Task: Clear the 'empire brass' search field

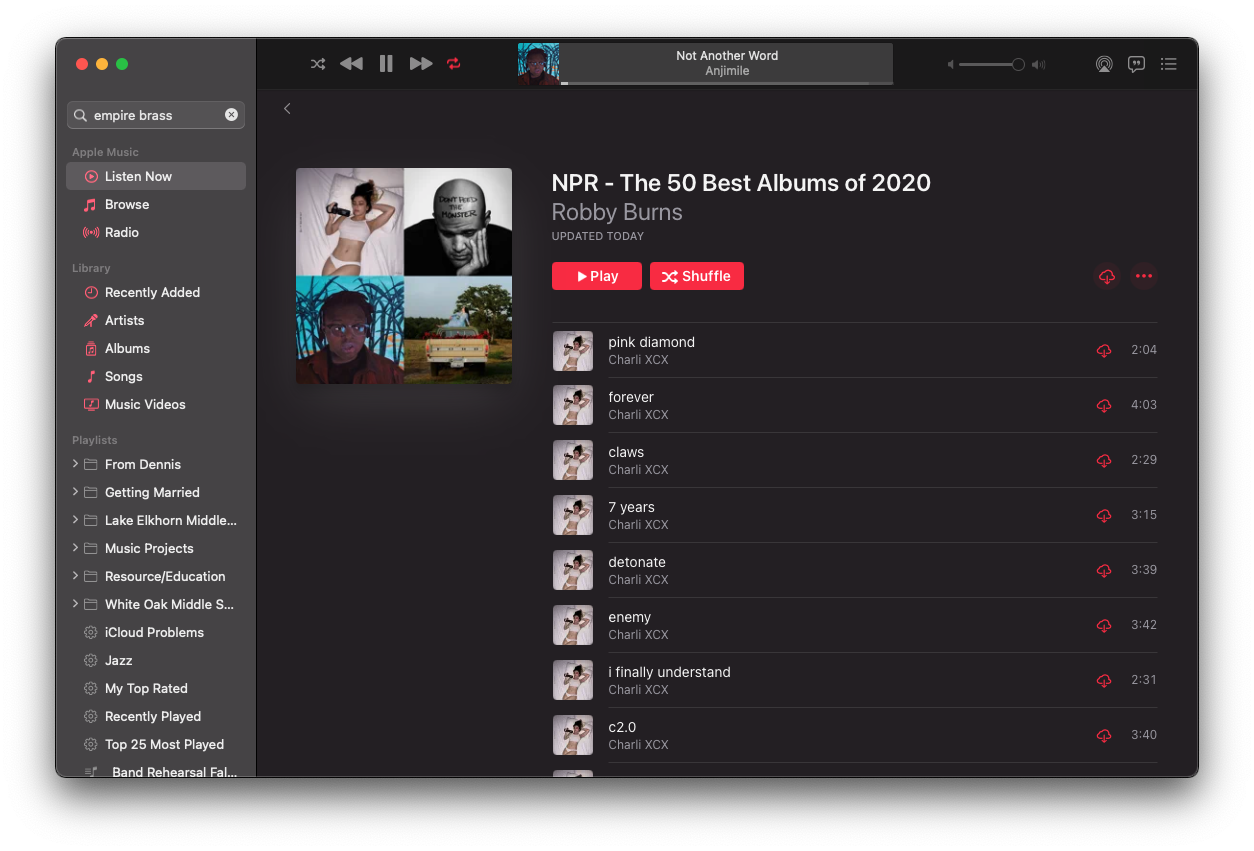Action: (x=231, y=114)
